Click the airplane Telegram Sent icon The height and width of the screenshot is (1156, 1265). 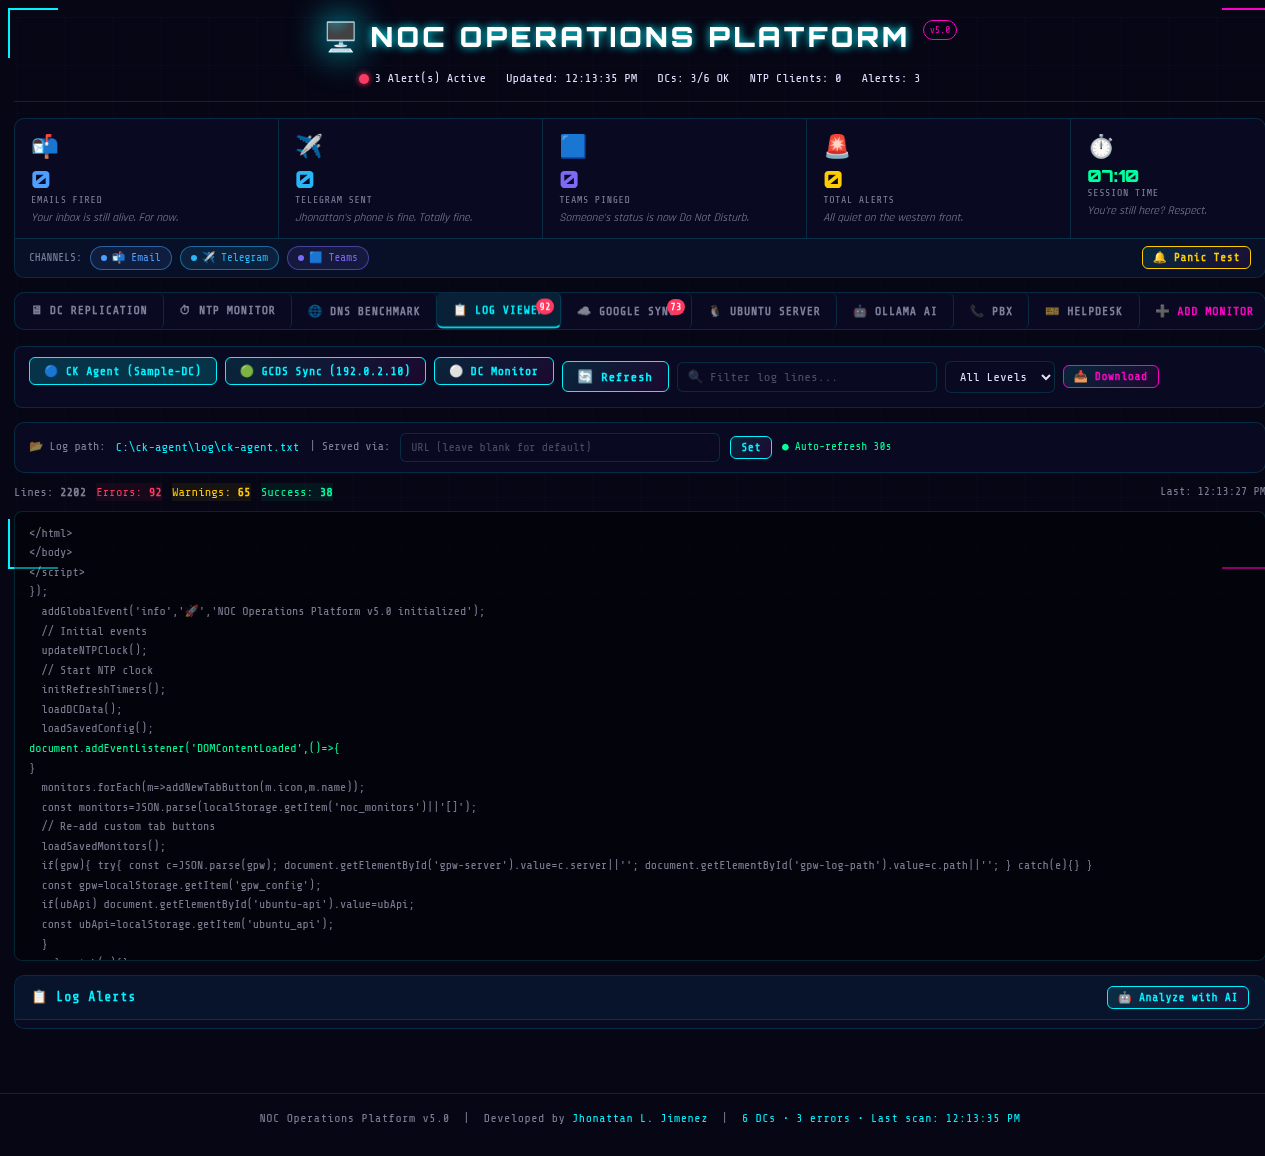tap(309, 146)
